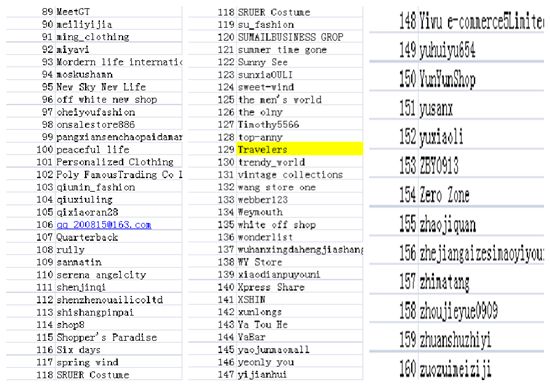Select the yellow highlighted Travelers cell
This screenshot has height=386, width=550.
click(300, 149)
